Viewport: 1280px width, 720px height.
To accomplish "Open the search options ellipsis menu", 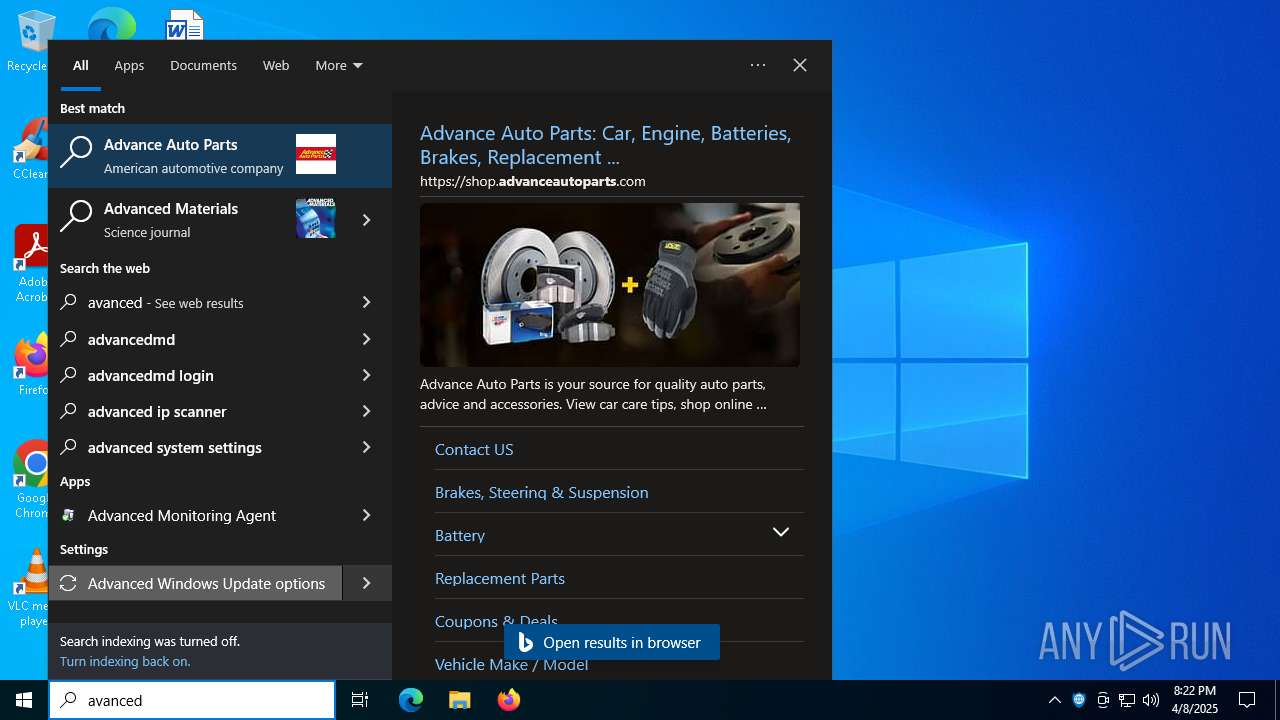I will tap(758, 65).
